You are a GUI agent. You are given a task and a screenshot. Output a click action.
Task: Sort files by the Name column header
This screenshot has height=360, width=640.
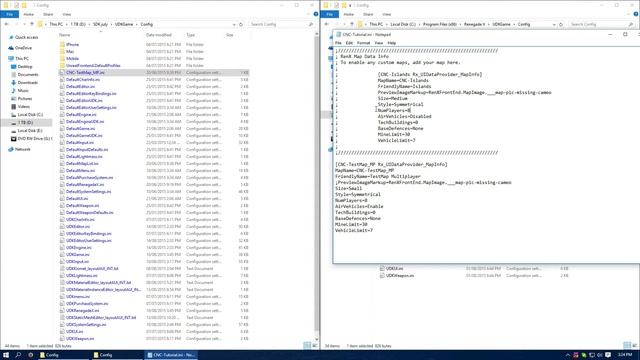pos(64,35)
